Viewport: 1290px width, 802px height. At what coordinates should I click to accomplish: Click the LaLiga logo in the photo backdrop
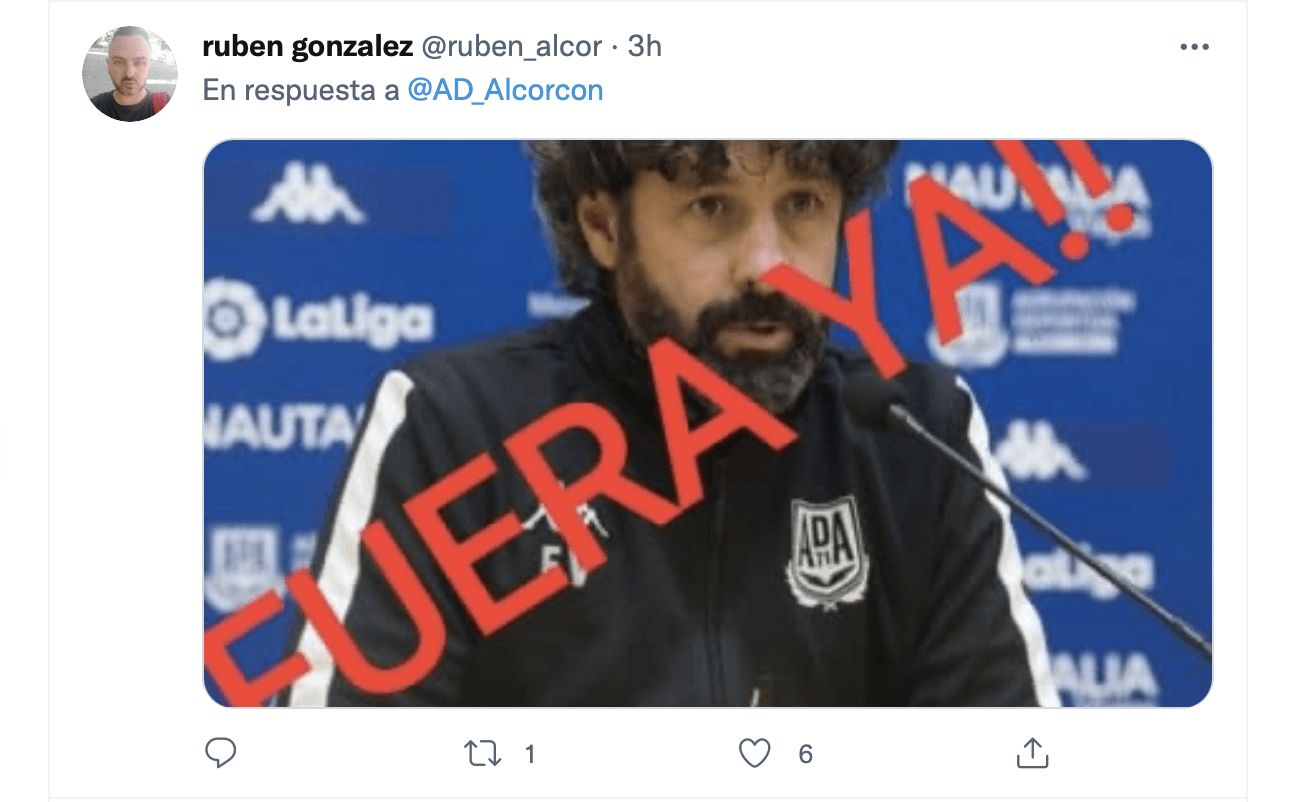tap(318, 321)
